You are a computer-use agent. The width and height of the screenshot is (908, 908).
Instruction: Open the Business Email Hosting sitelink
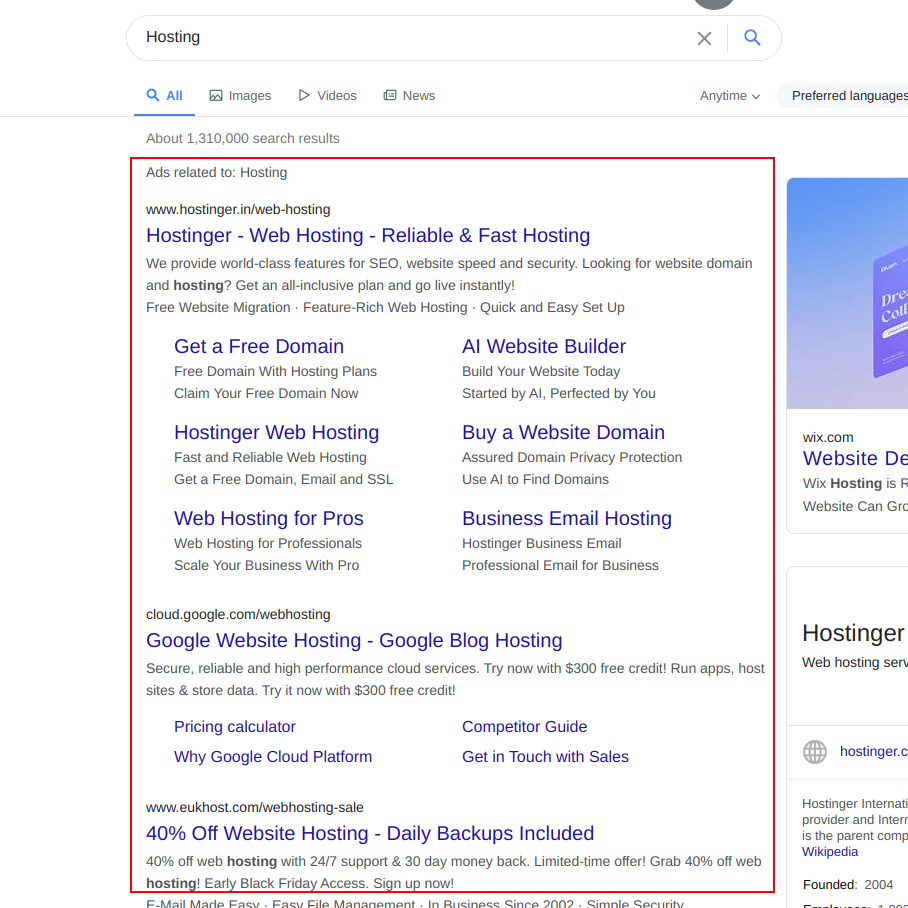[x=567, y=518]
